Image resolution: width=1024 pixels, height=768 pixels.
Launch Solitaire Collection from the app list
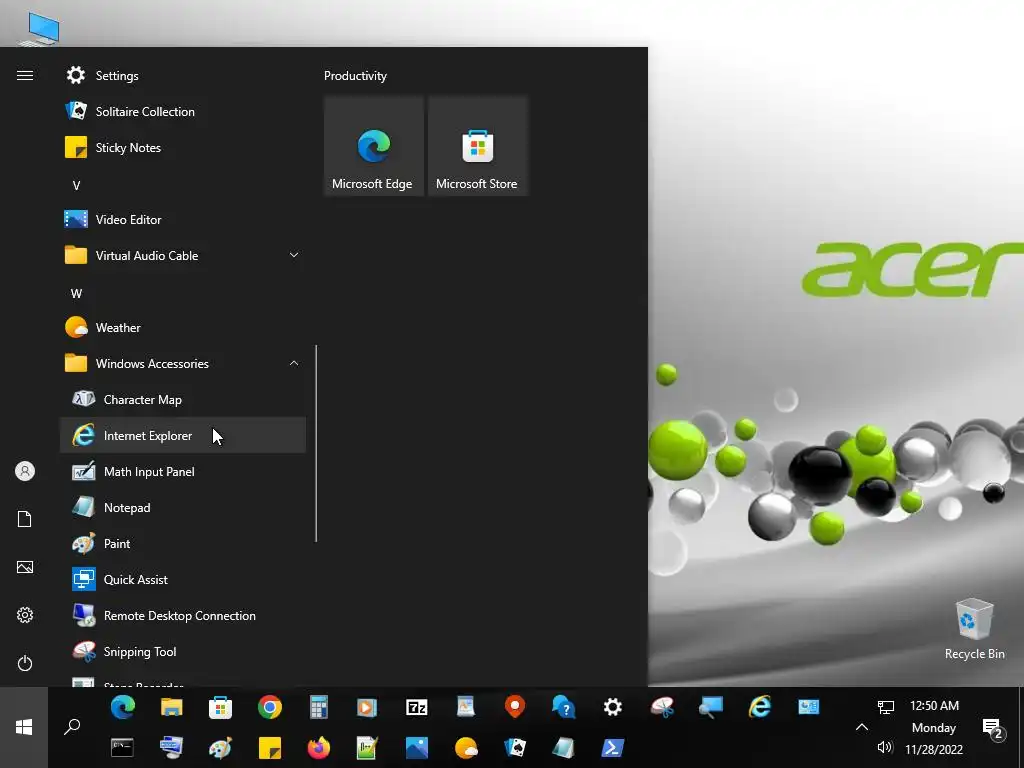click(x=183, y=112)
